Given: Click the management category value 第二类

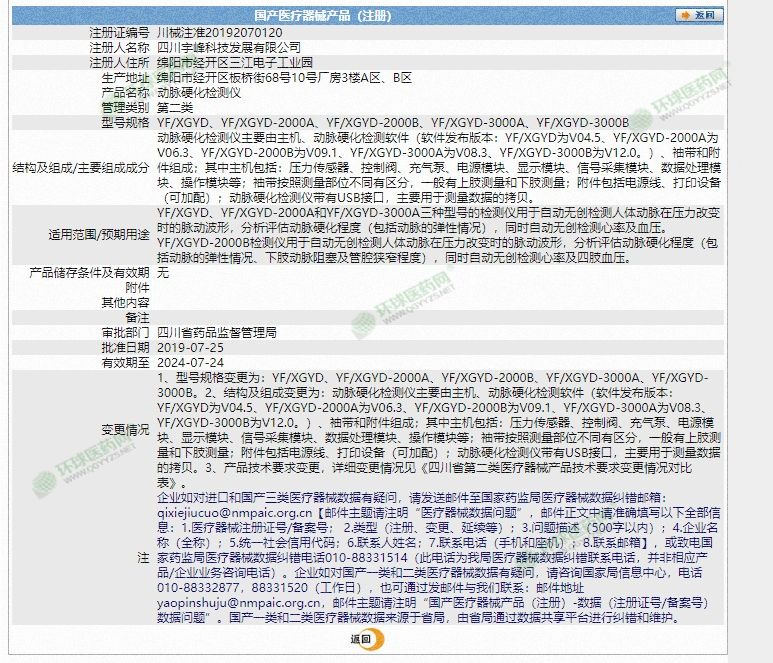Looking at the screenshot, I should pos(175,106).
